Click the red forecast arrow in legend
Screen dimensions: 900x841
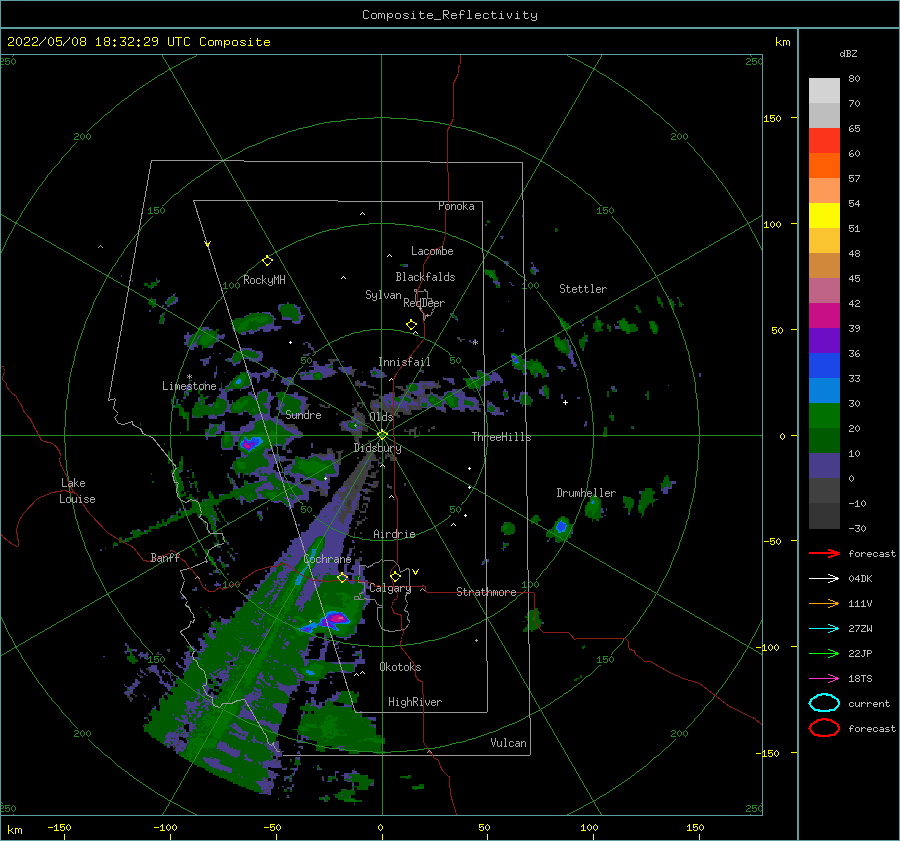click(x=824, y=553)
